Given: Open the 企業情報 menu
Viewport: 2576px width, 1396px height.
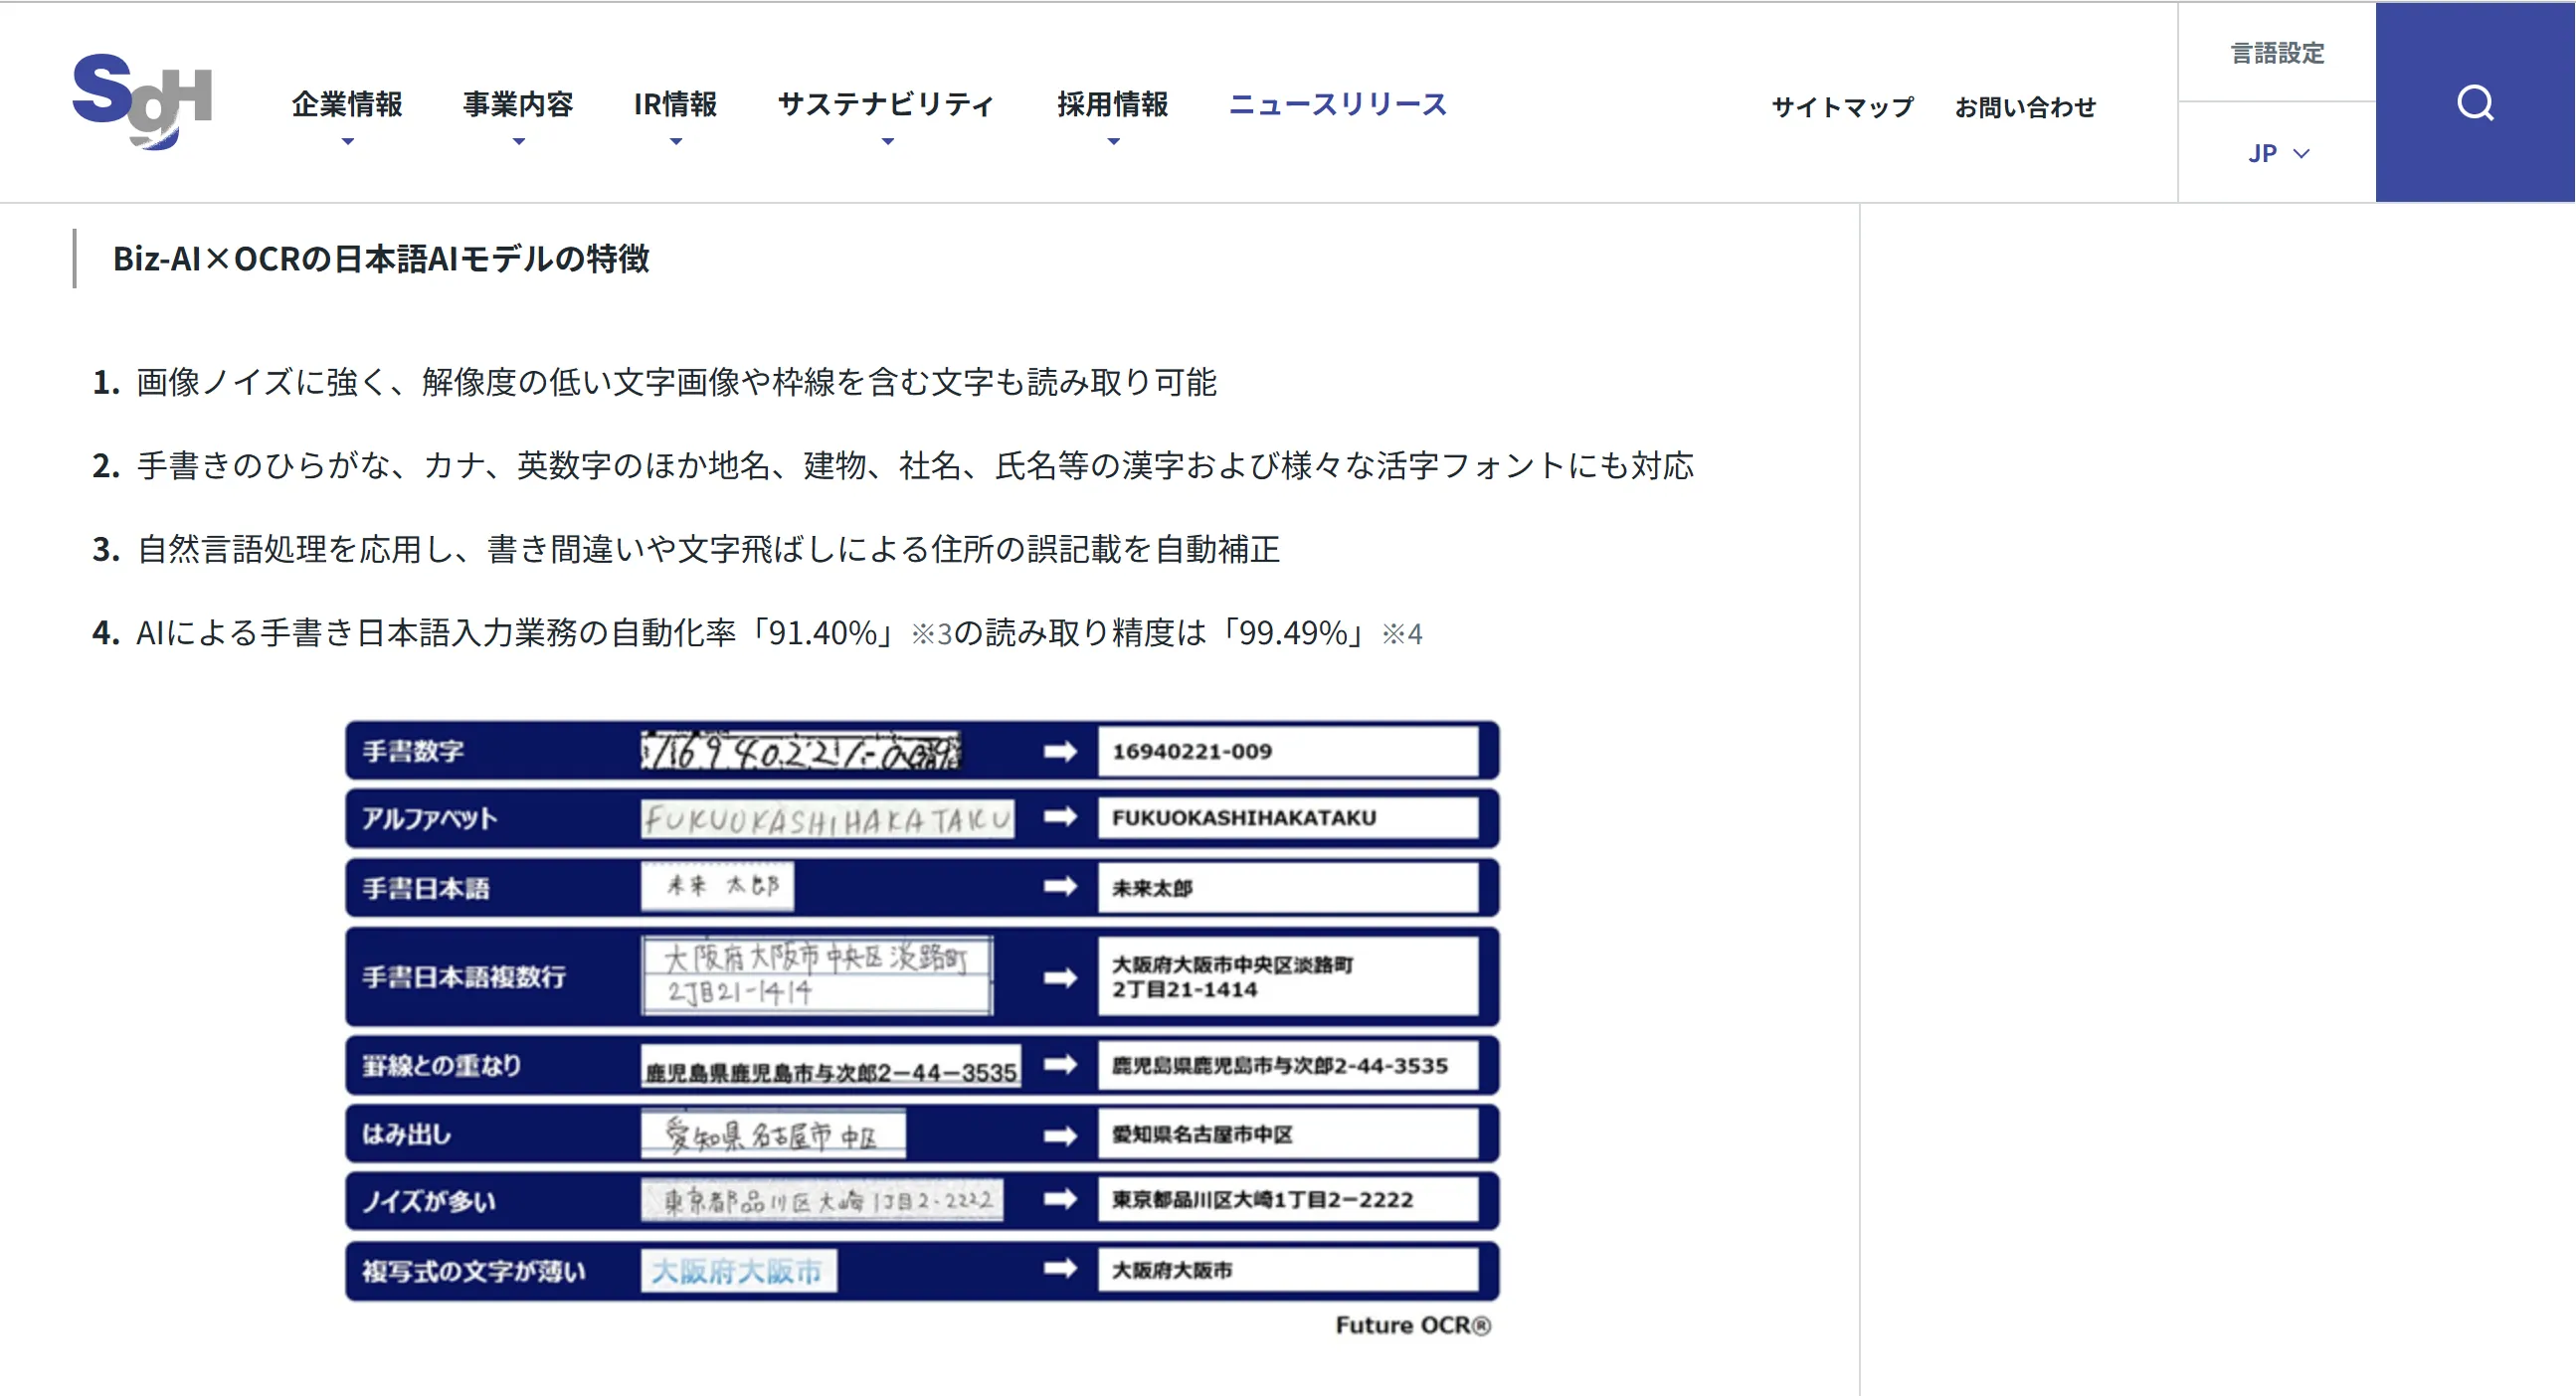Looking at the screenshot, I should tap(347, 104).
